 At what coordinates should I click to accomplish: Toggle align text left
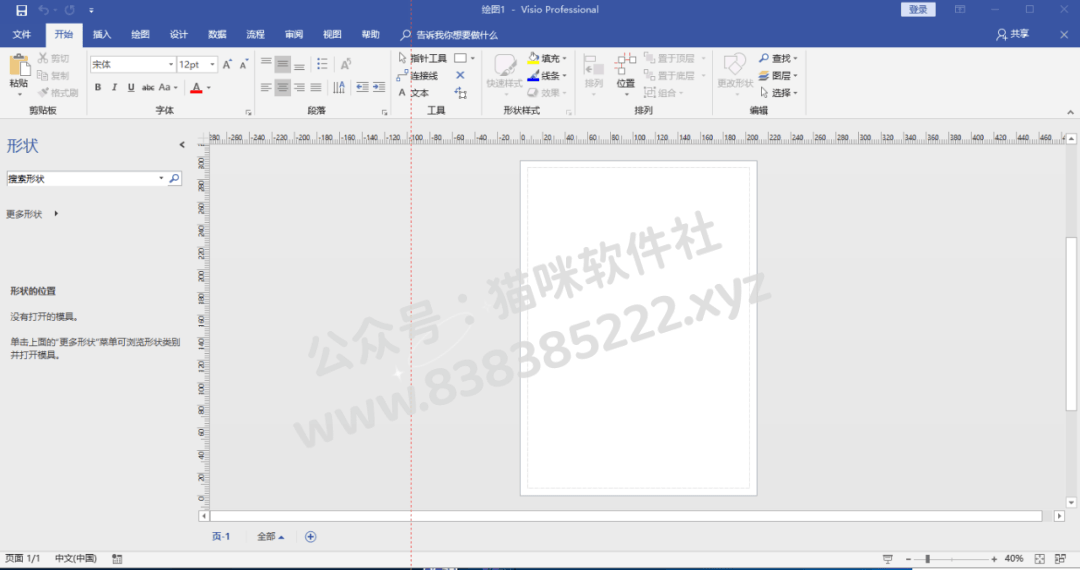pyautogui.click(x=266, y=87)
